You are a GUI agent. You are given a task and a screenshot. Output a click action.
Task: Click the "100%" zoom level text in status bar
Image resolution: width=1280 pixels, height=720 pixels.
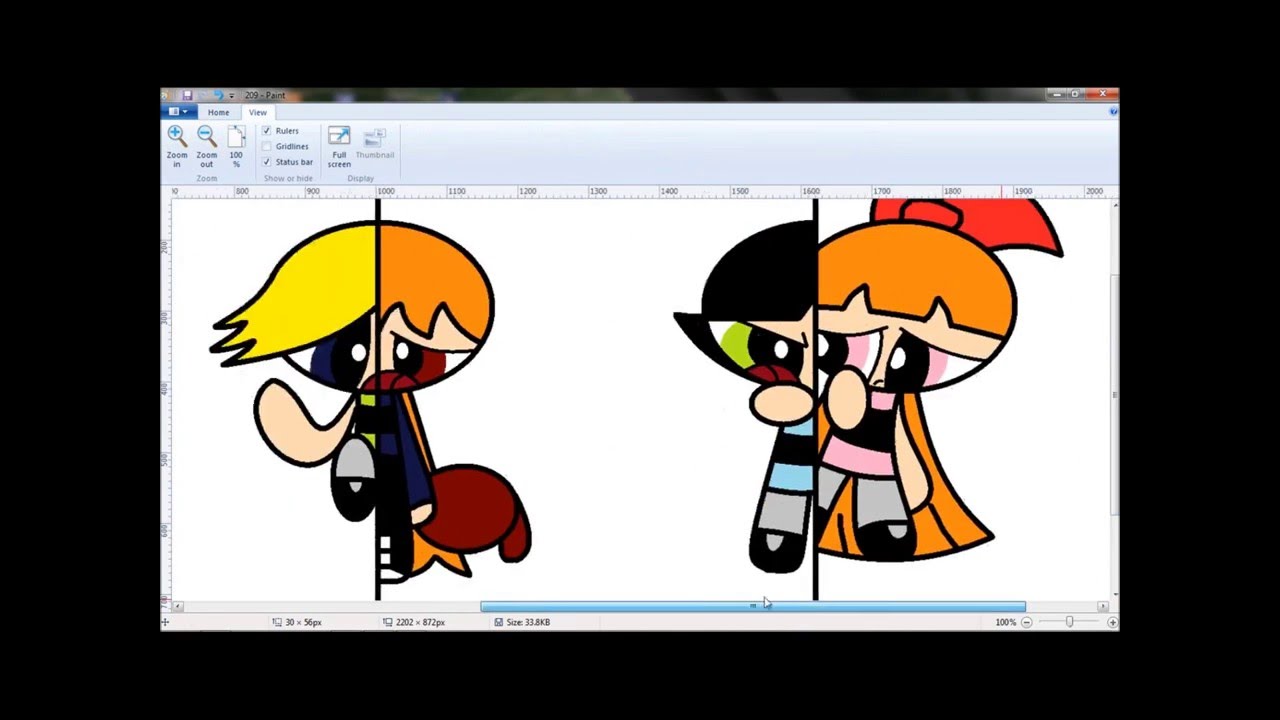pyautogui.click(x=1005, y=622)
